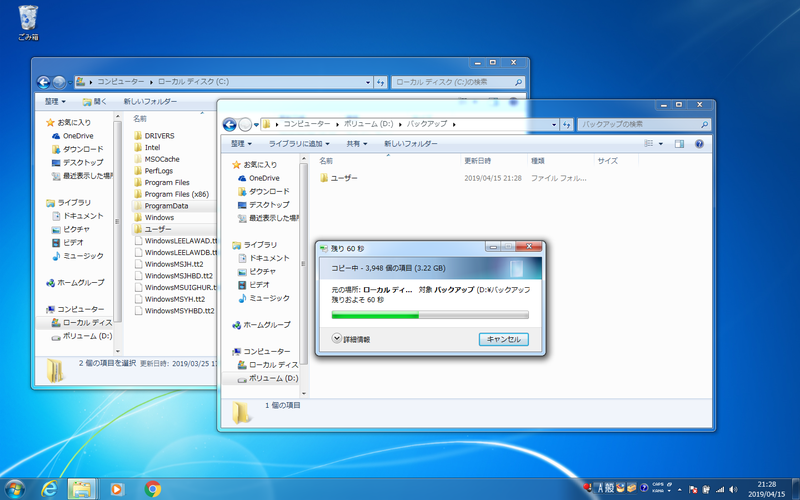The height and width of the screenshot is (500, 800).
Task: Change view icon in バックアップ window
Action: [649, 144]
